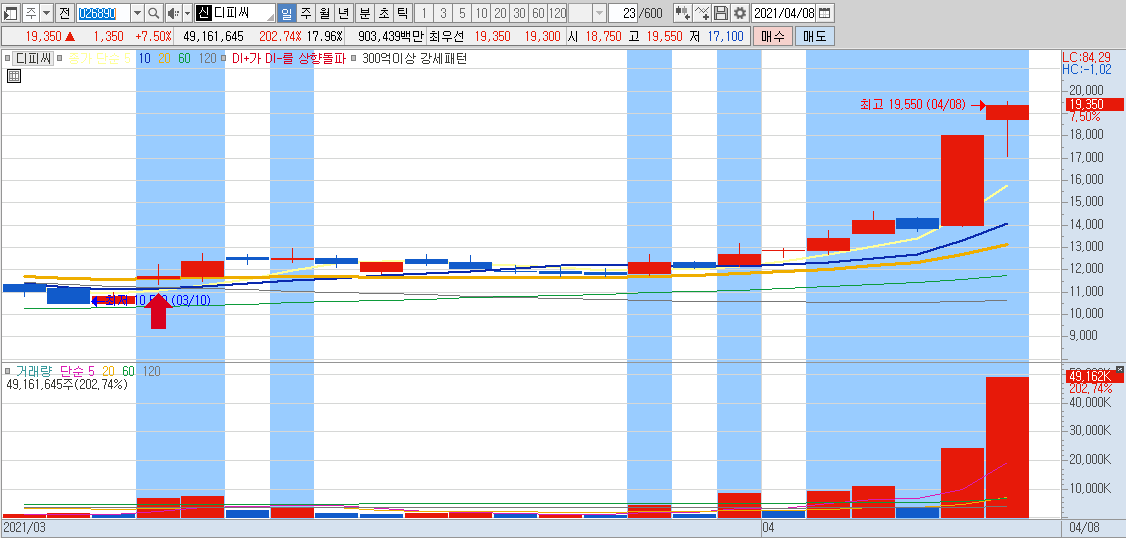Viewport: 1126px width, 538px height.
Task: Click the 거래량 volume label
Action: click(35, 371)
